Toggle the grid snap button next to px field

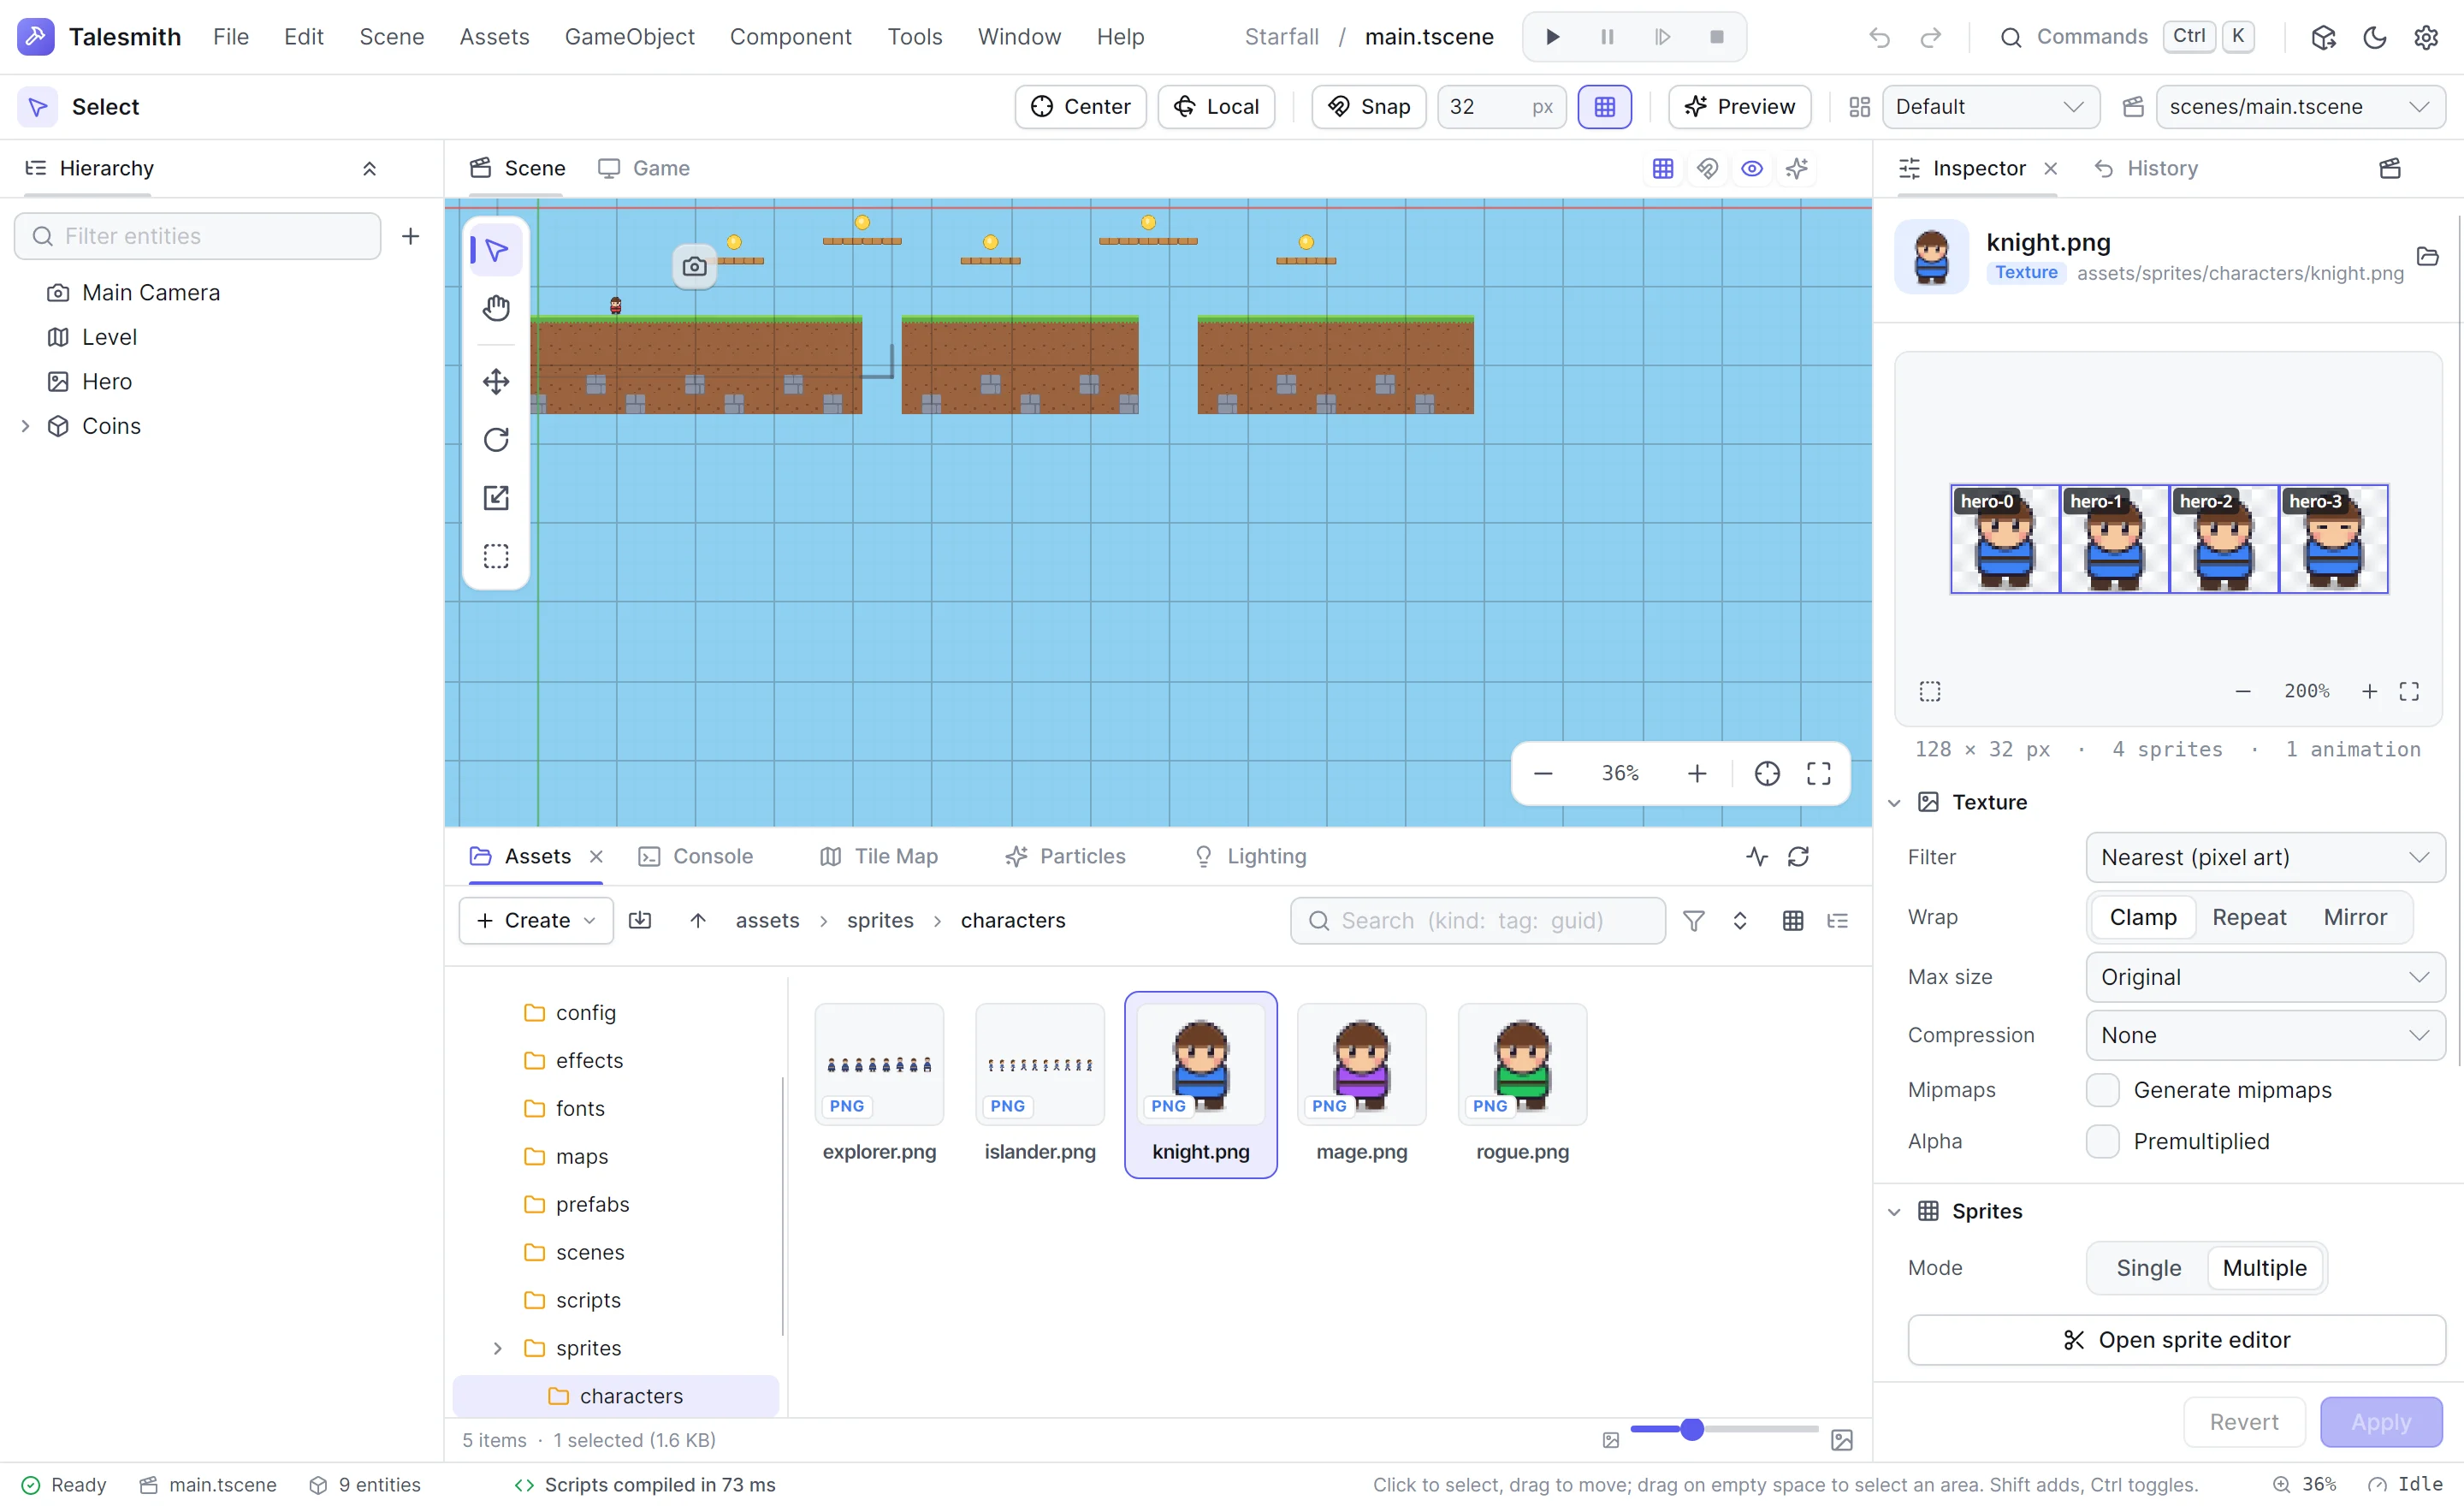[x=1604, y=107]
